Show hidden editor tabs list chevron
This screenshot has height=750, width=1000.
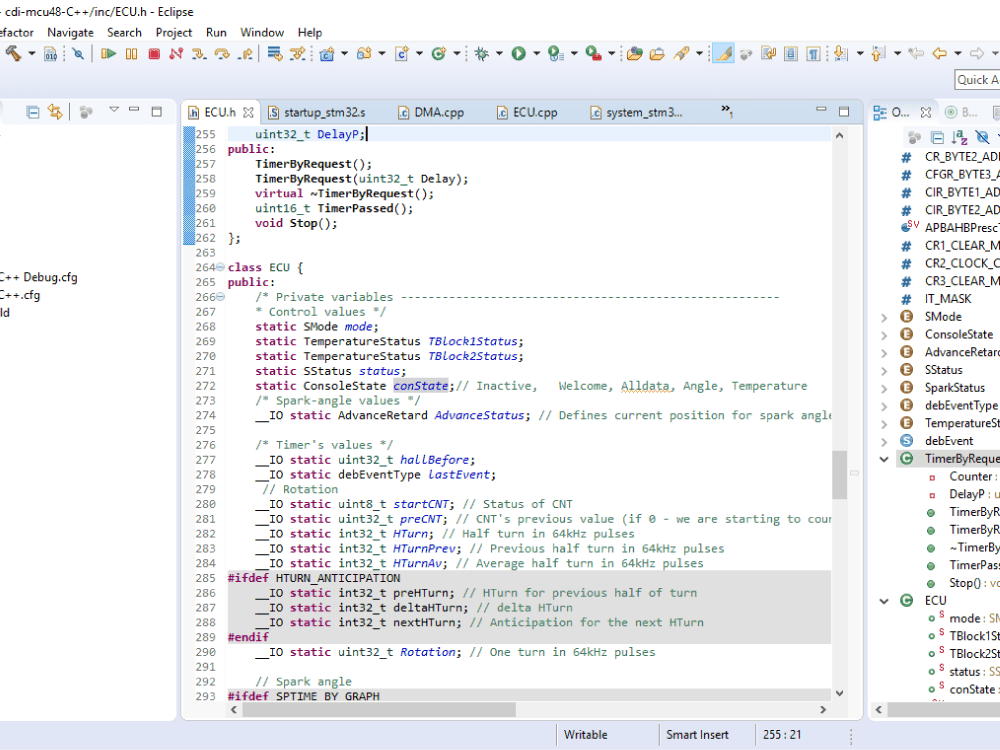pos(726,111)
